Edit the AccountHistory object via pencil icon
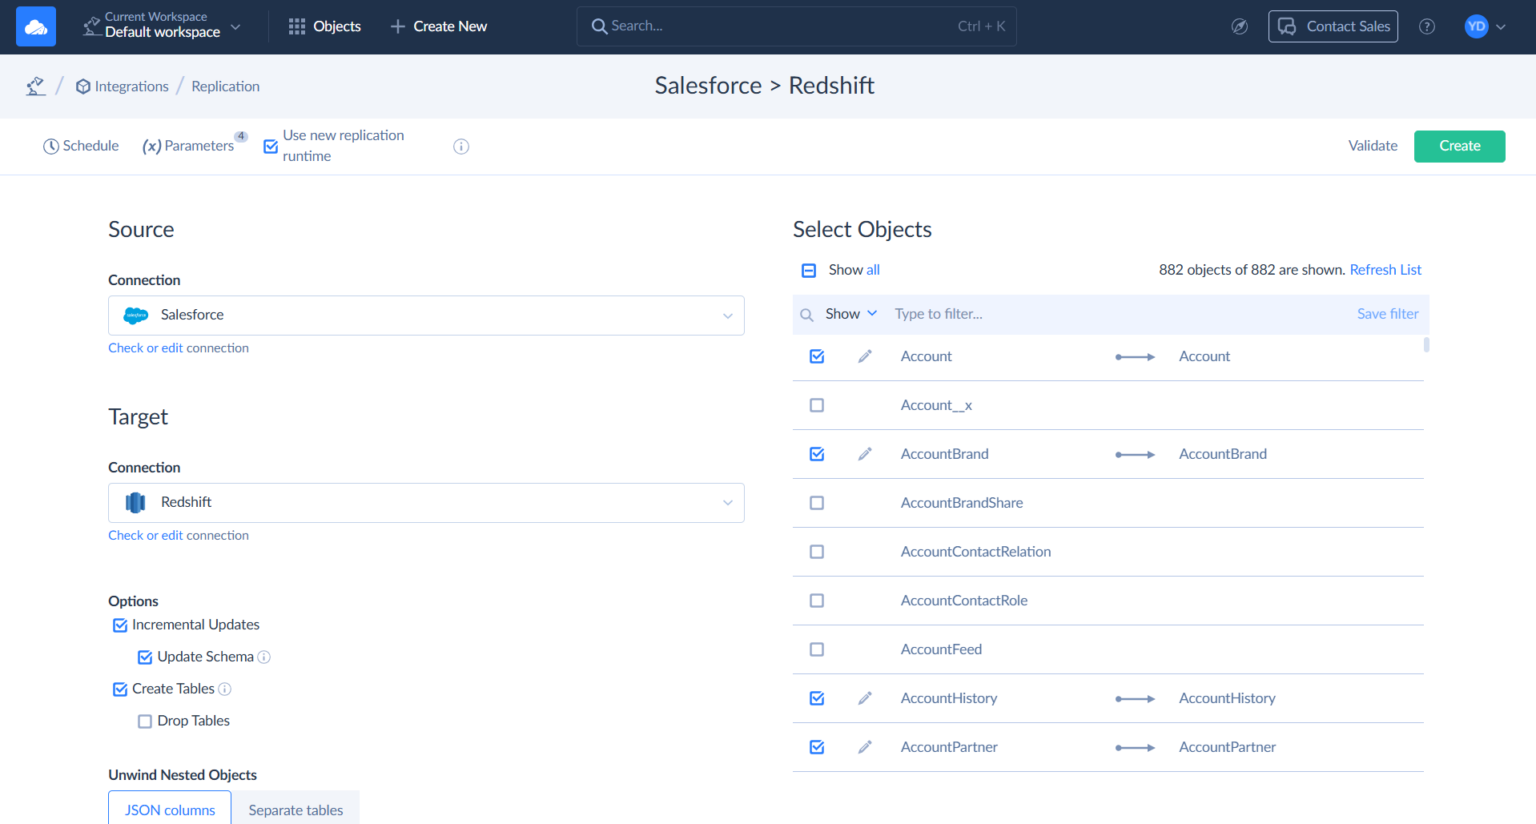 [865, 699]
